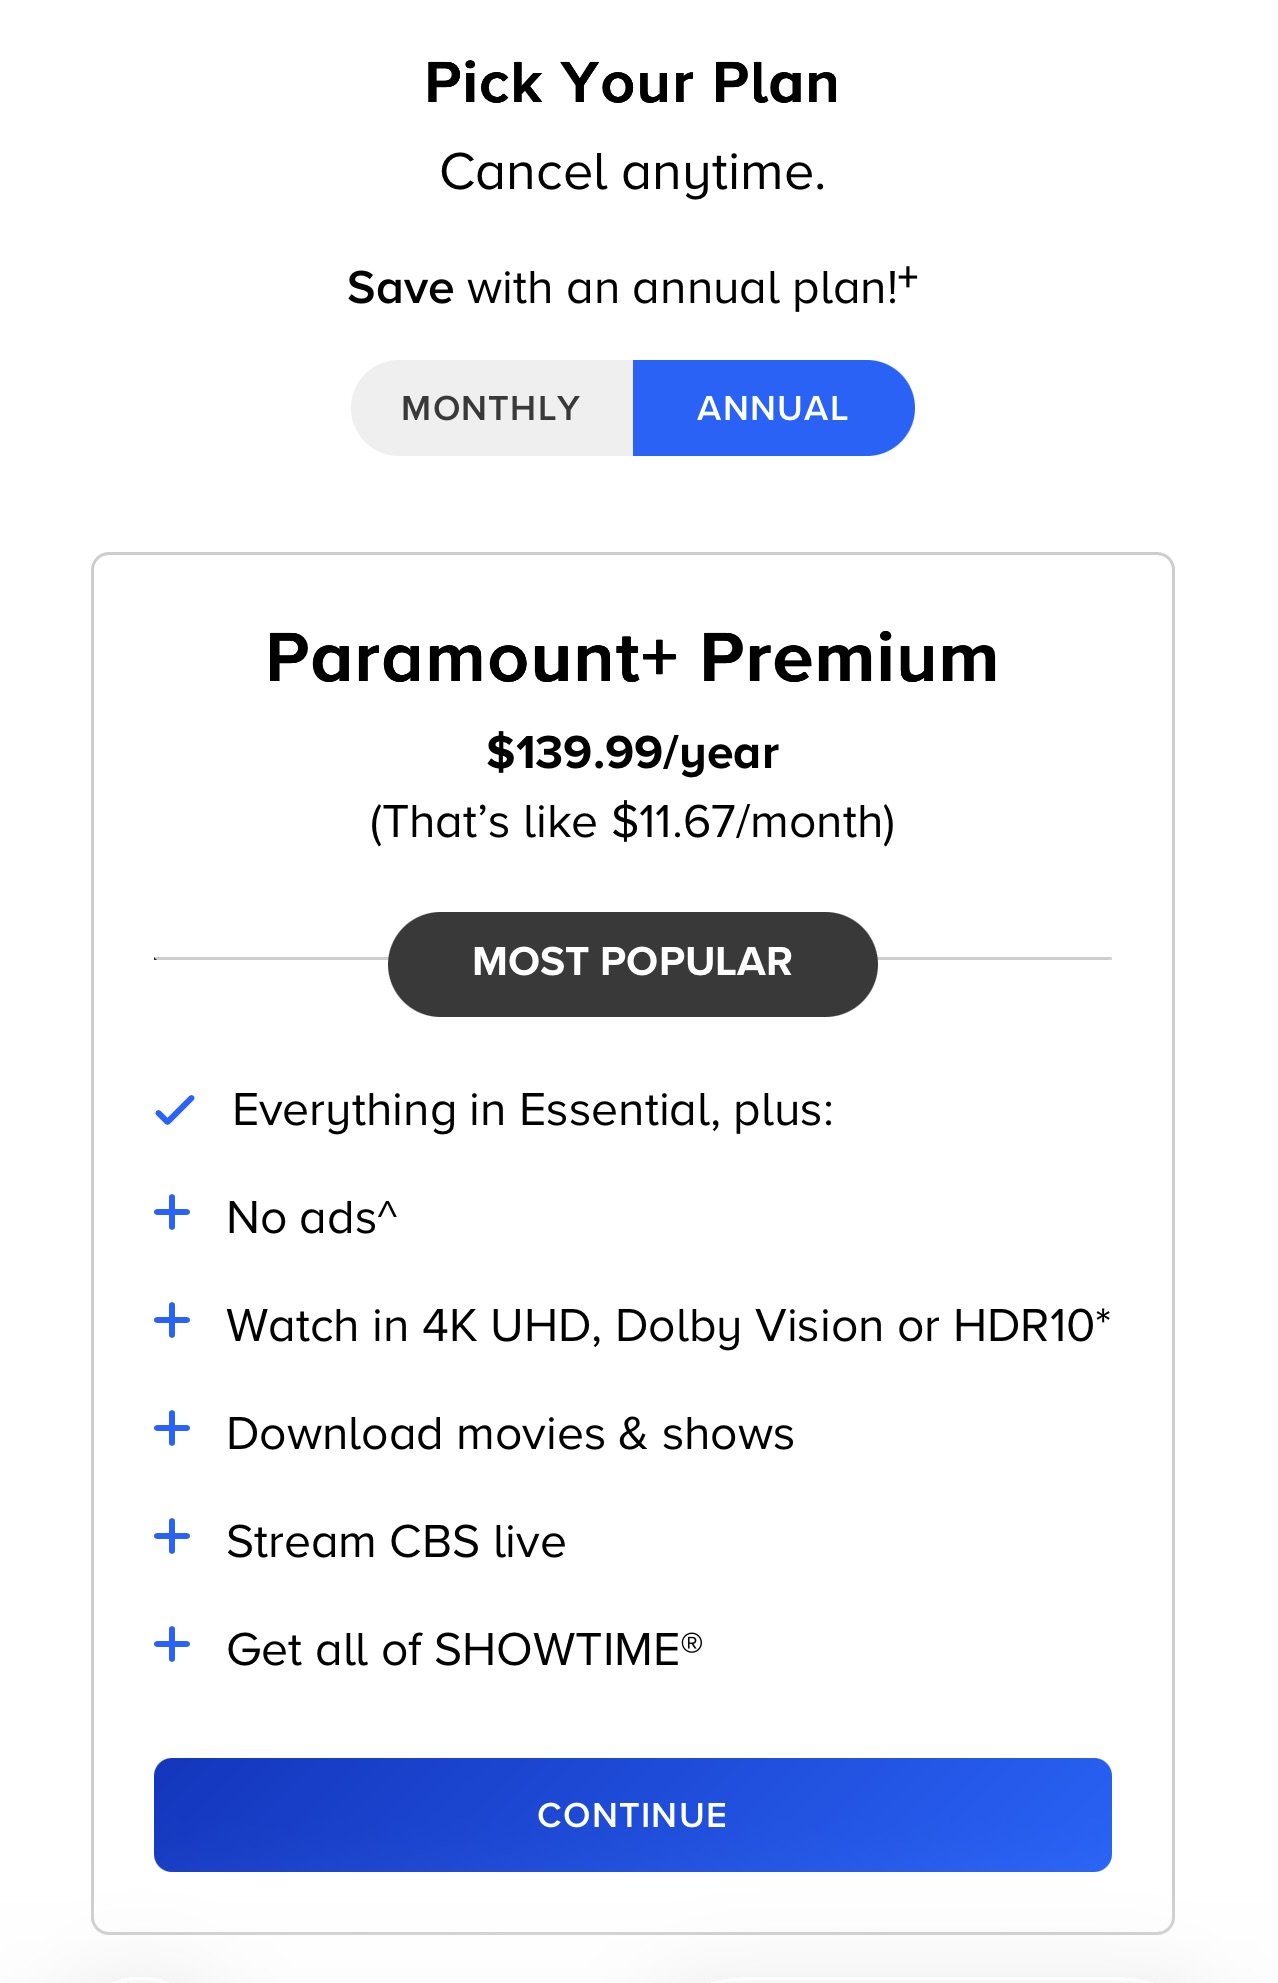Click the plus icon beside 4K UHD feature
This screenshot has height=1983, width=1278.
172,1321
